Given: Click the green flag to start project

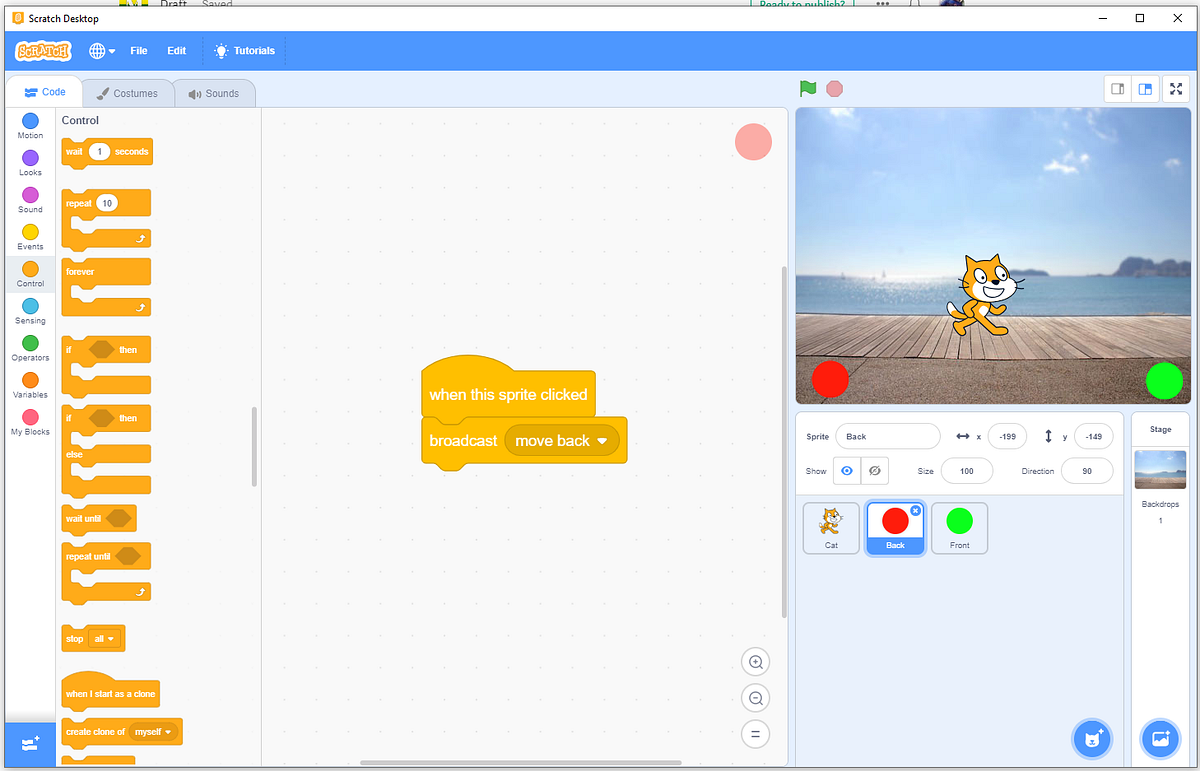Looking at the screenshot, I should point(808,88).
